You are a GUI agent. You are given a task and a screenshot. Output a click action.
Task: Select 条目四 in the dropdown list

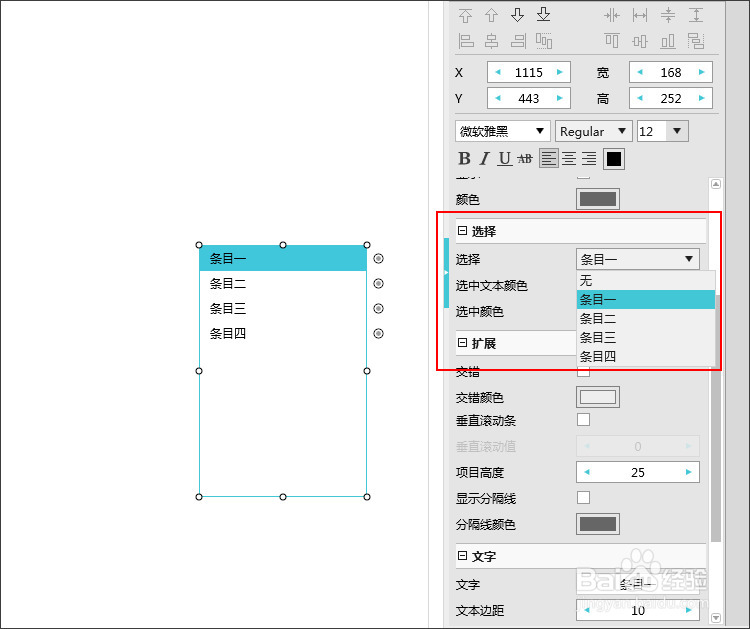(645, 356)
